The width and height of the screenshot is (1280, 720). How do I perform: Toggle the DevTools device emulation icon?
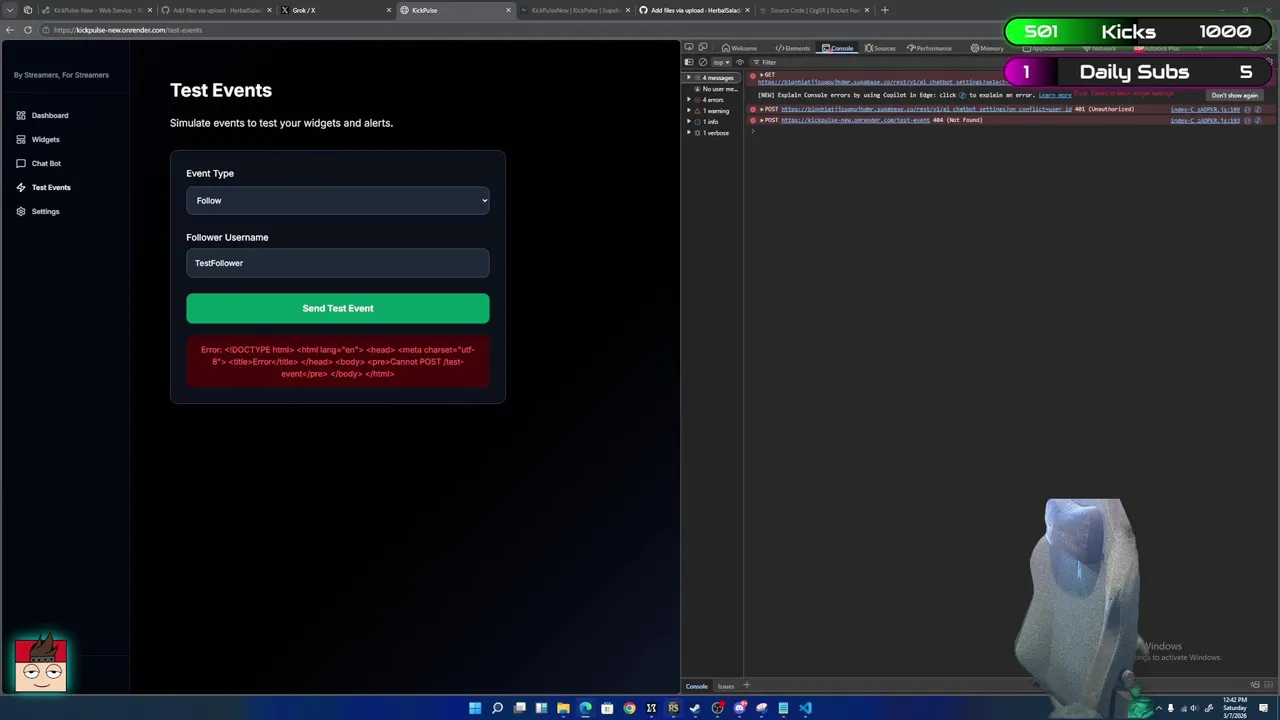coord(703,47)
